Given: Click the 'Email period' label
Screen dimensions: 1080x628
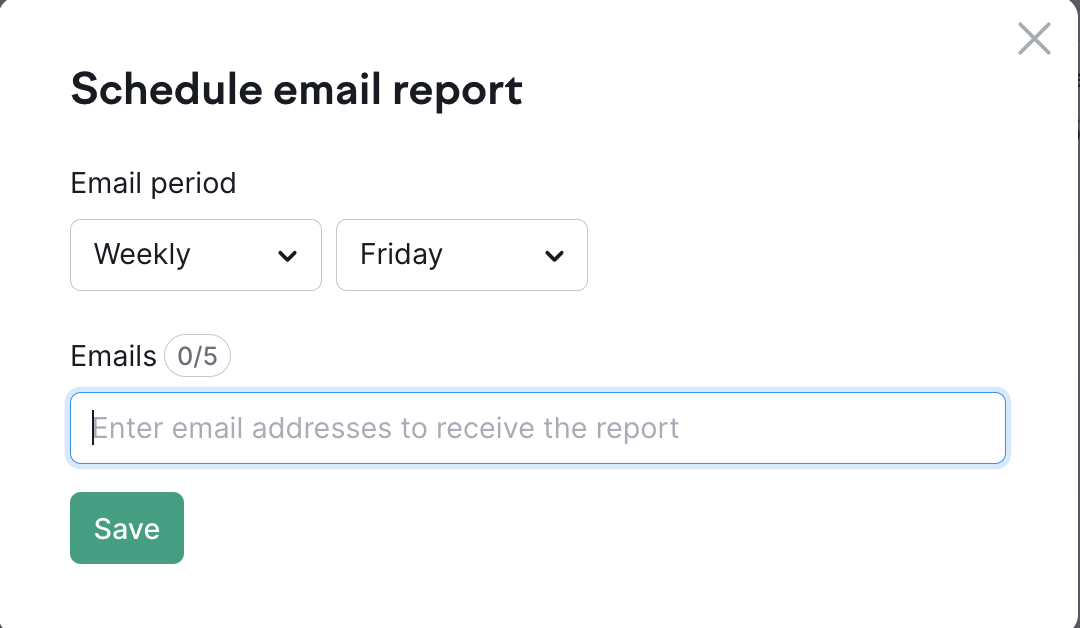Looking at the screenshot, I should pos(153,183).
